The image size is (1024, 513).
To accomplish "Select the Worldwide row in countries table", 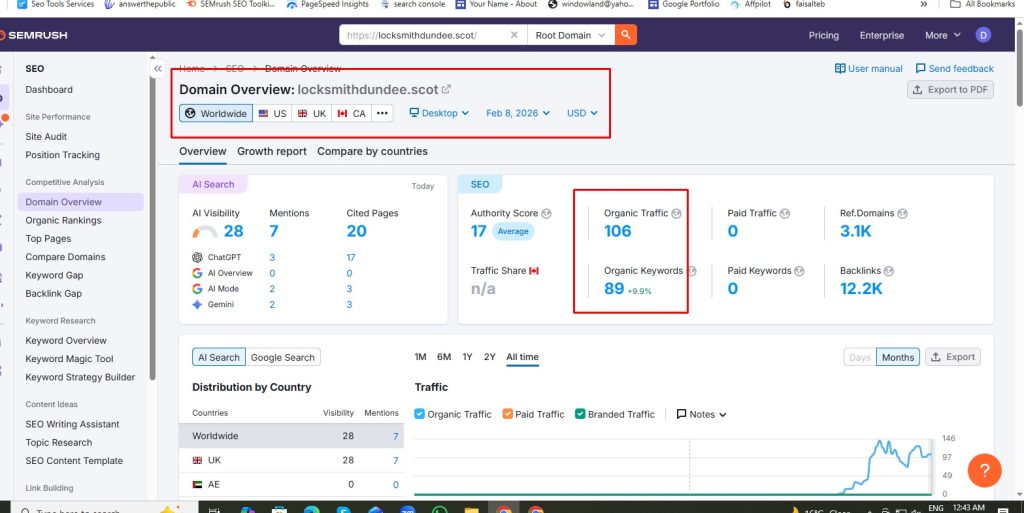I will pos(291,436).
